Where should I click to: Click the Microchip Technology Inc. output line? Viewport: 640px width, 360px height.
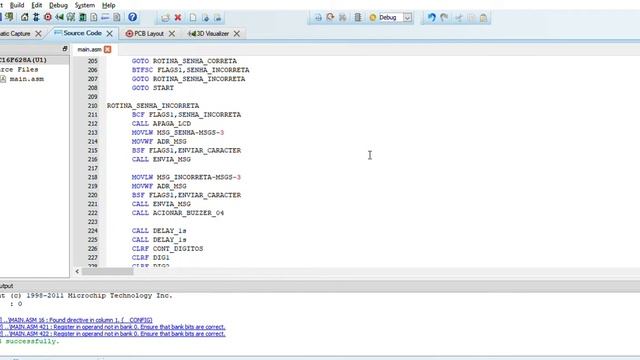click(x=86, y=296)
